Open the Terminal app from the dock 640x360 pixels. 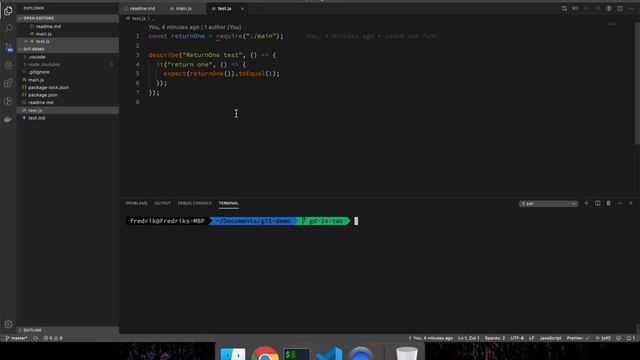296,353
